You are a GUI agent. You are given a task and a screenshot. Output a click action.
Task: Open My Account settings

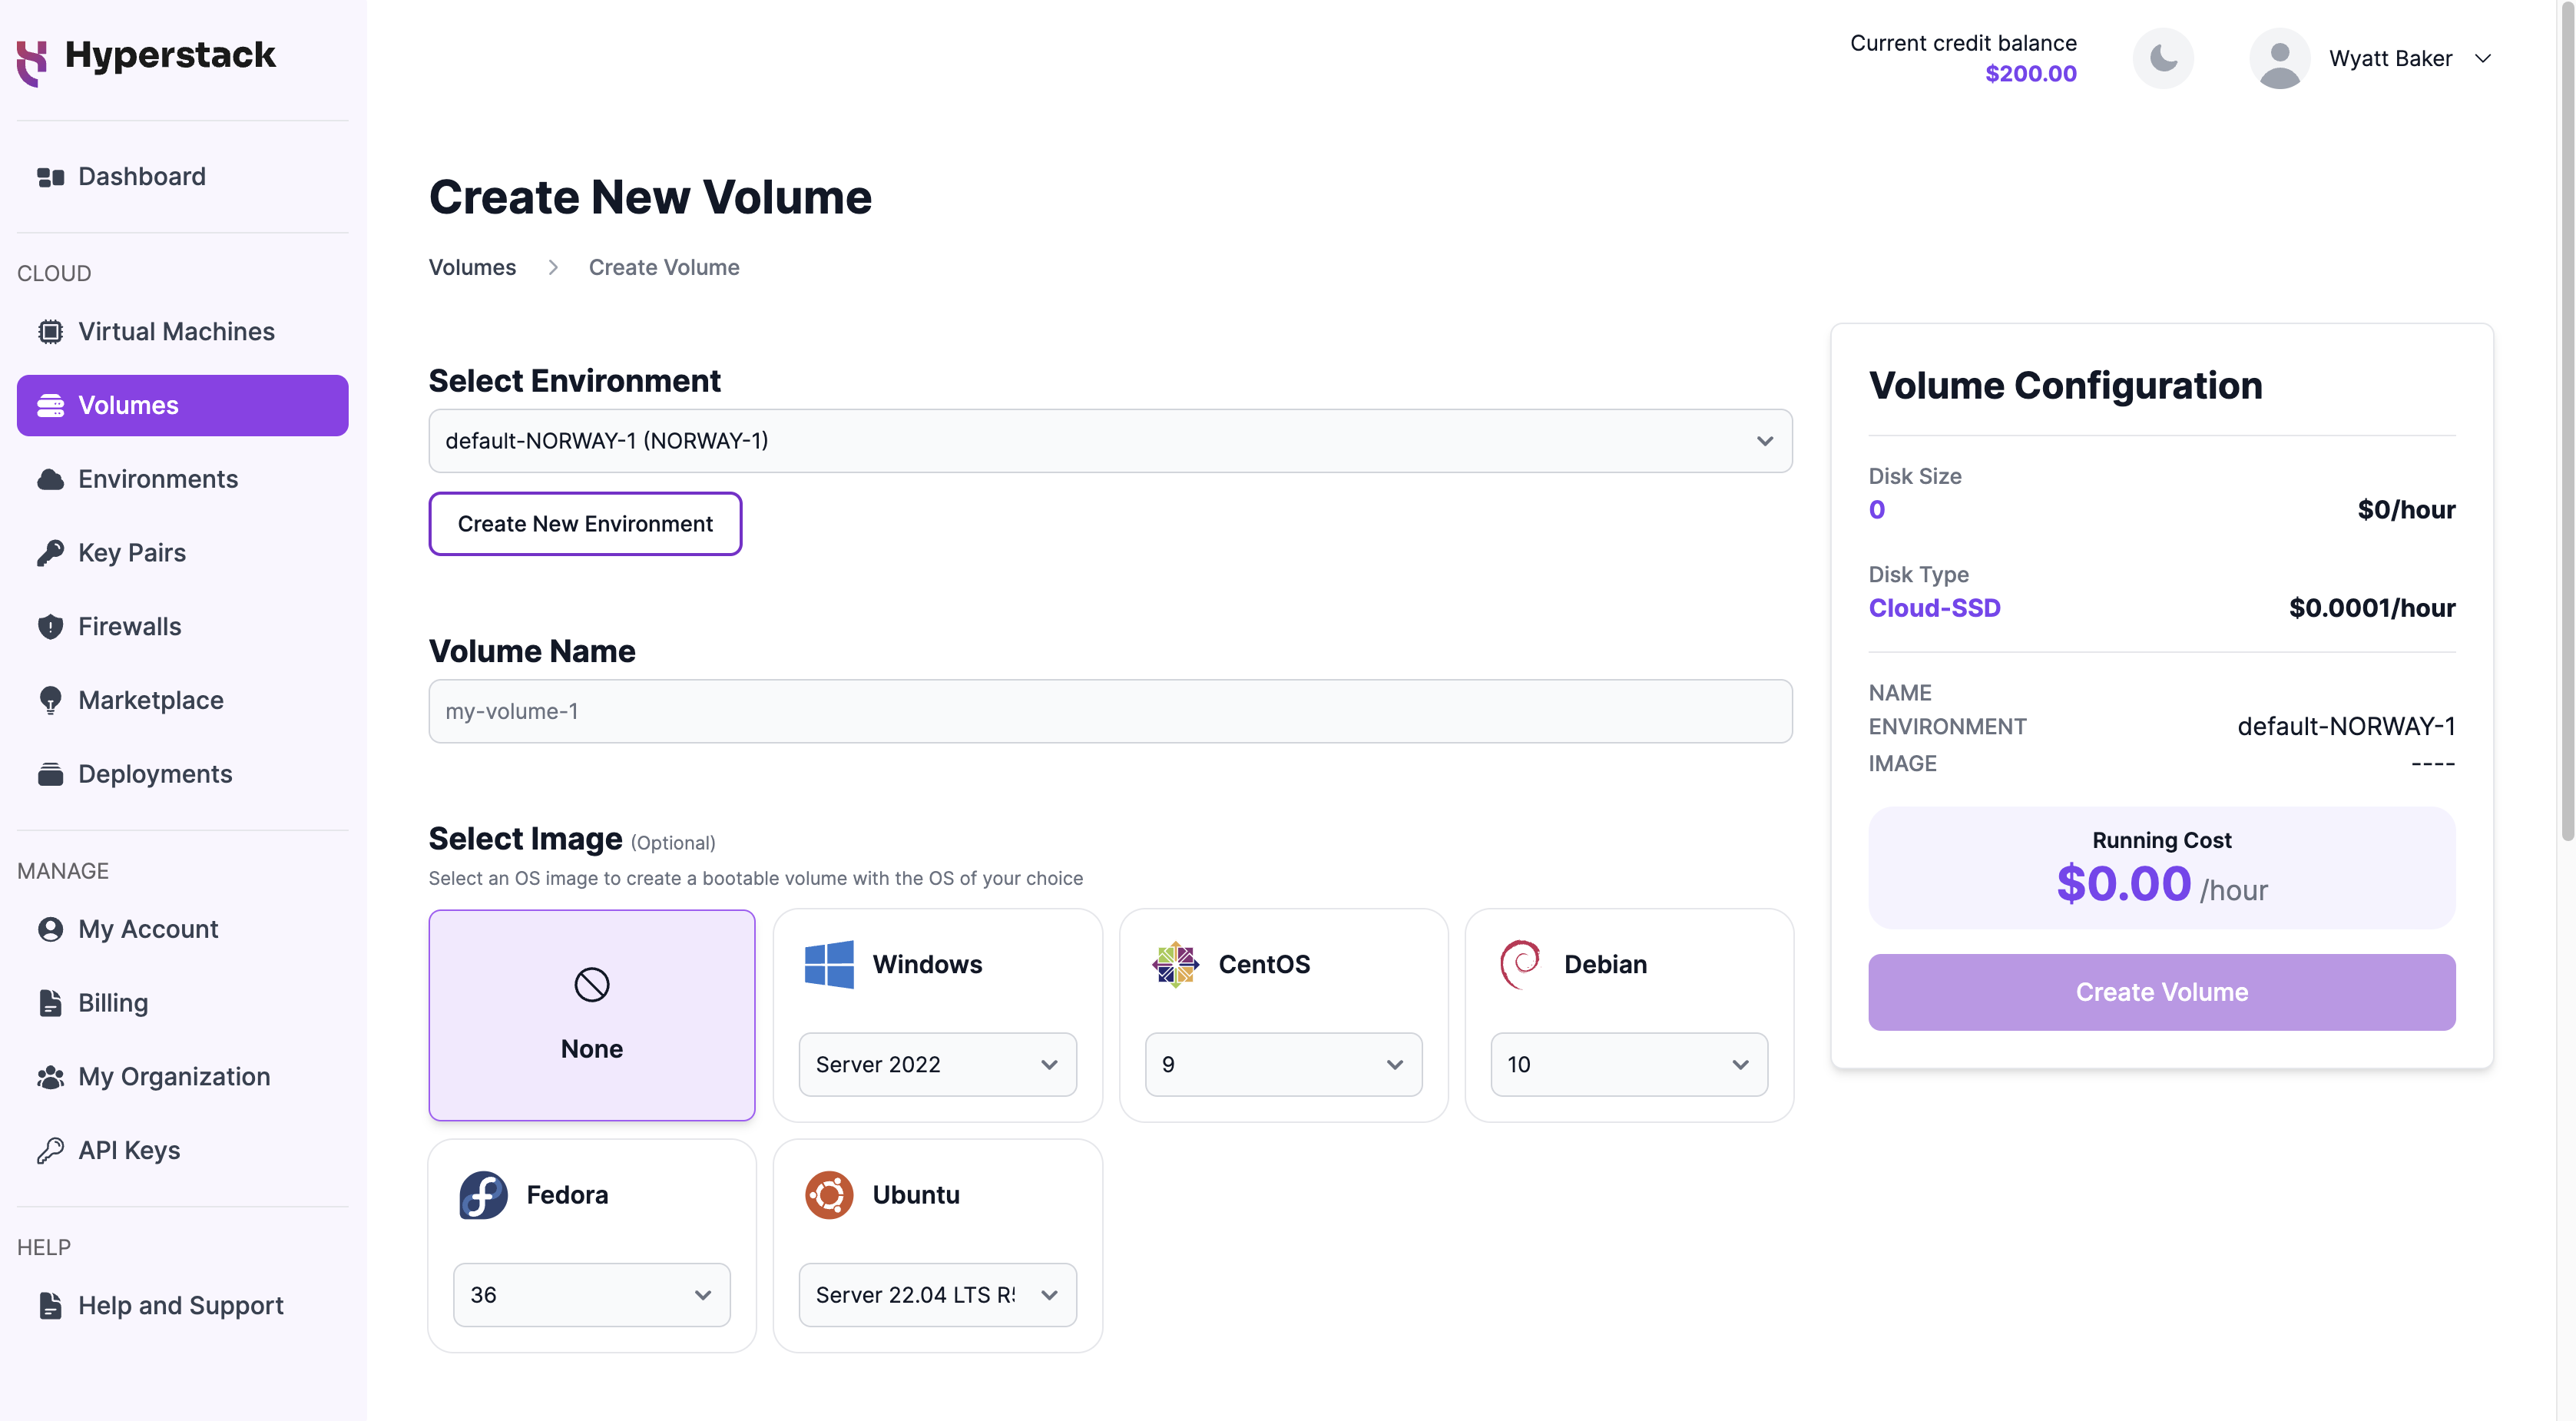[182, 929]
